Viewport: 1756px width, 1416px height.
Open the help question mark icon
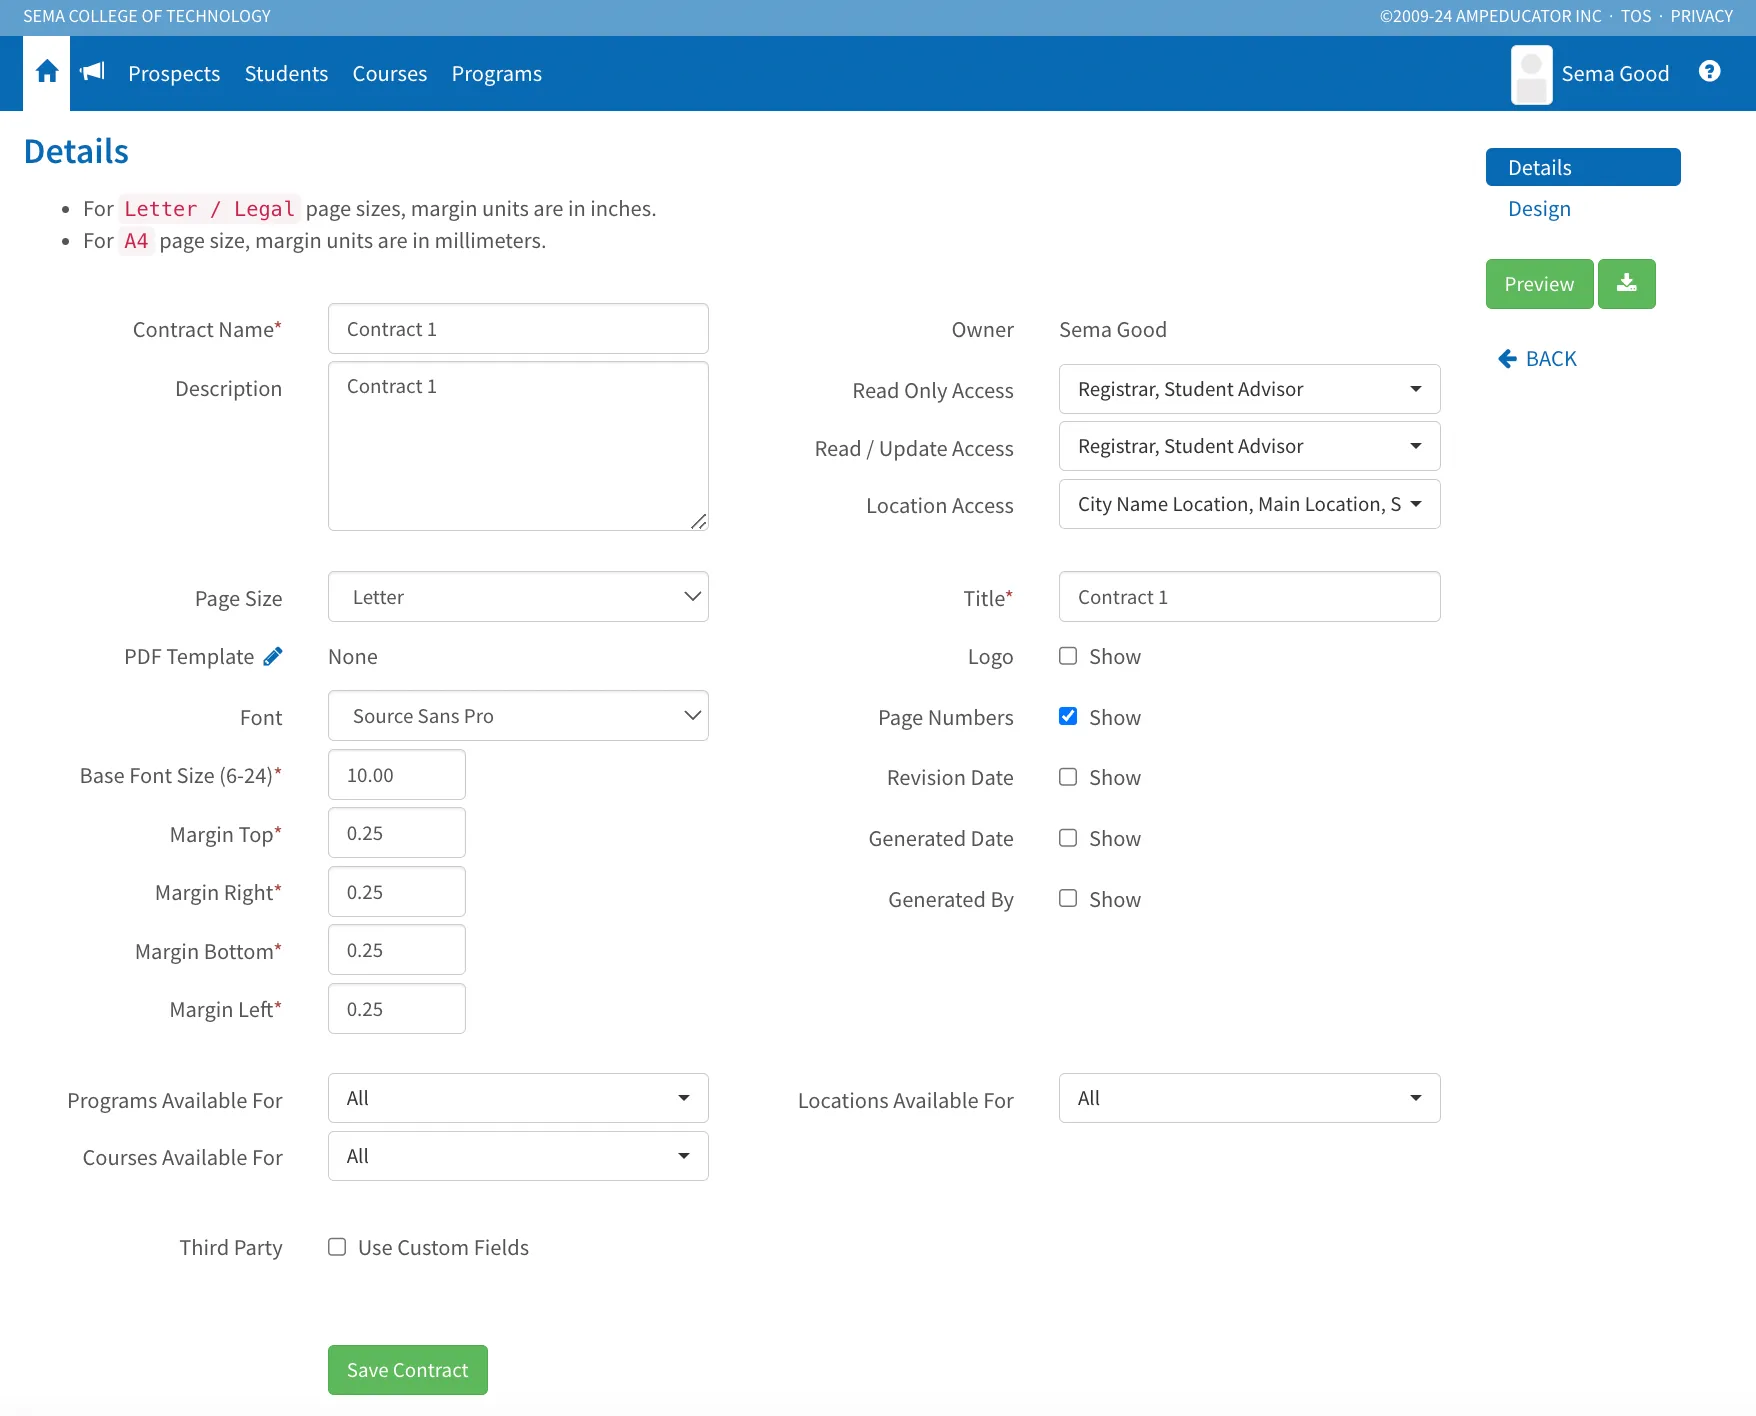point(1709,71)
